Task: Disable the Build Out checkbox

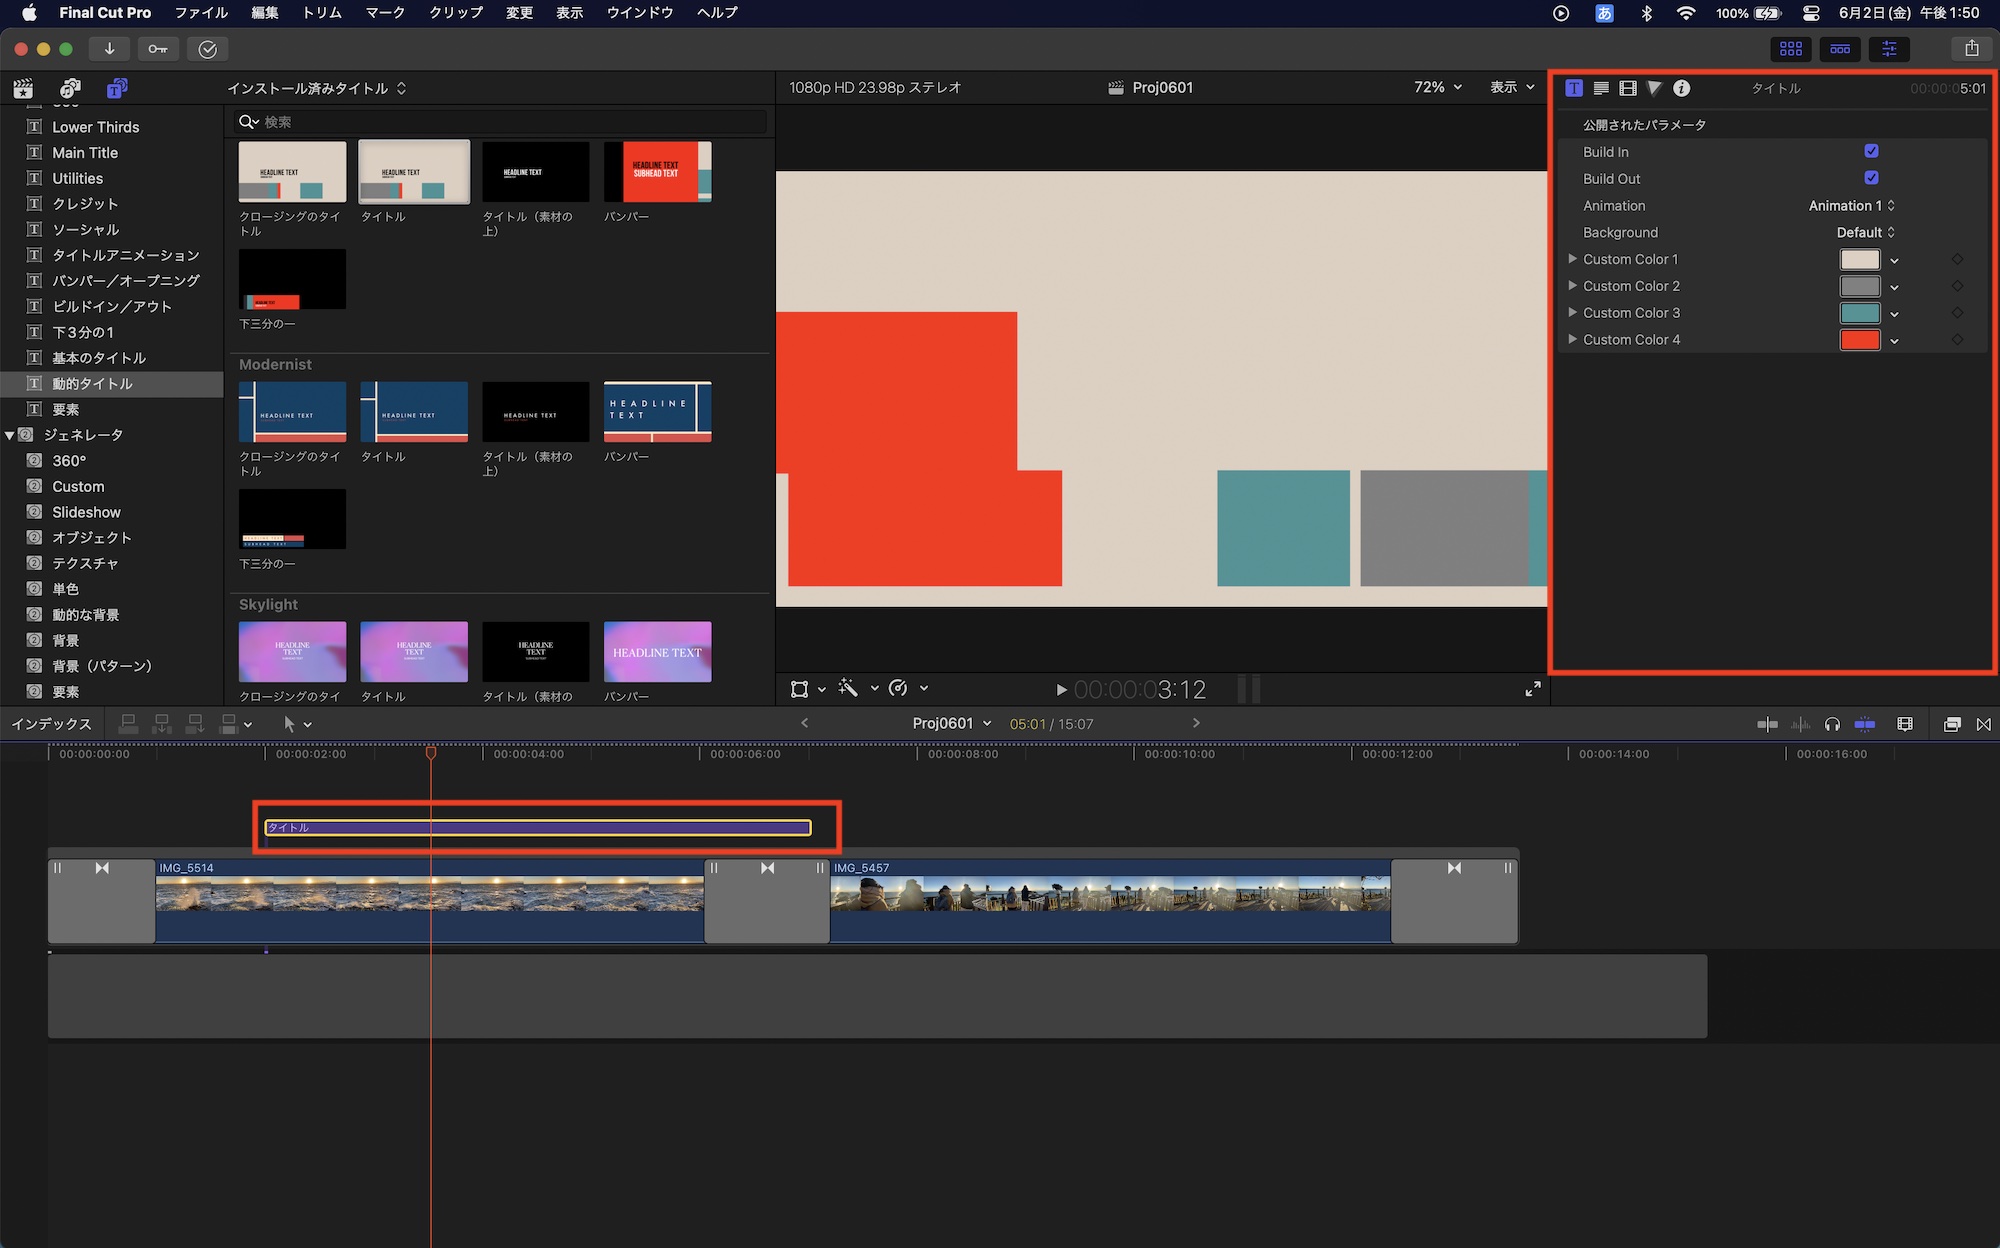Action: pyautogui.click(x=1871, y=178)
